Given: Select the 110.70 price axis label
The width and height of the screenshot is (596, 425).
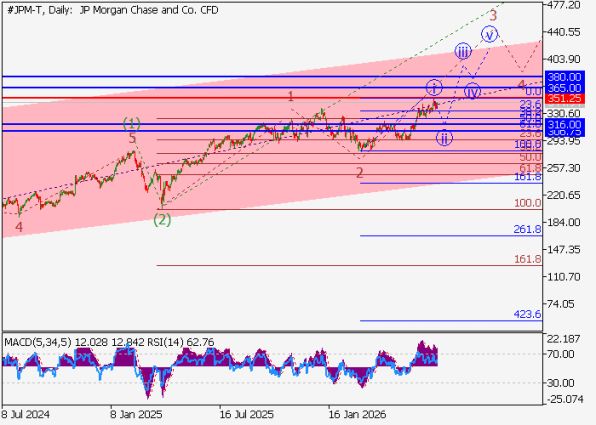Looking at the screenshot, I should coord(563,276).
